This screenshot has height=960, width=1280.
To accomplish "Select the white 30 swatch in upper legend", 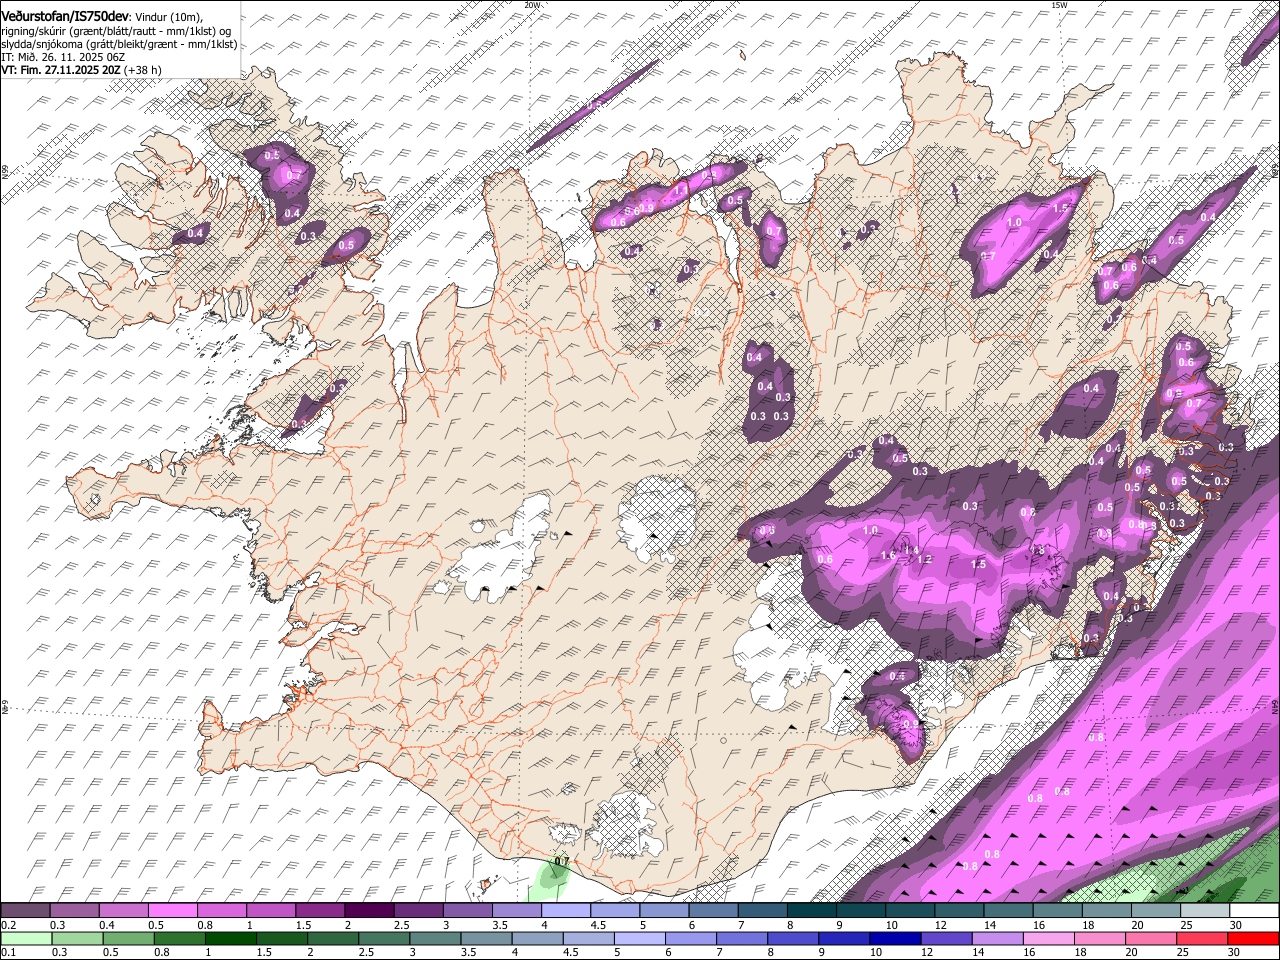I will (1255, 910).
